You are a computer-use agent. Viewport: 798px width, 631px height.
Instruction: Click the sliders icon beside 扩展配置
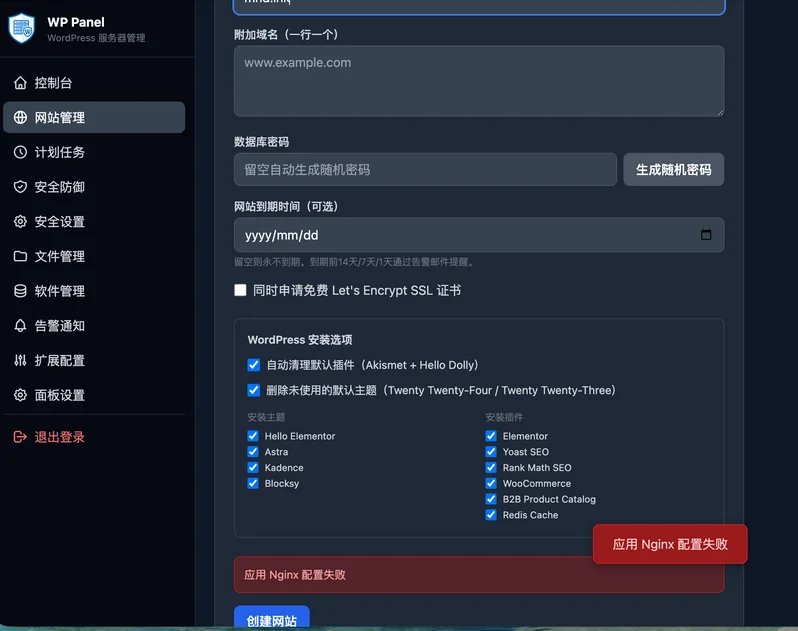(20, 360)
